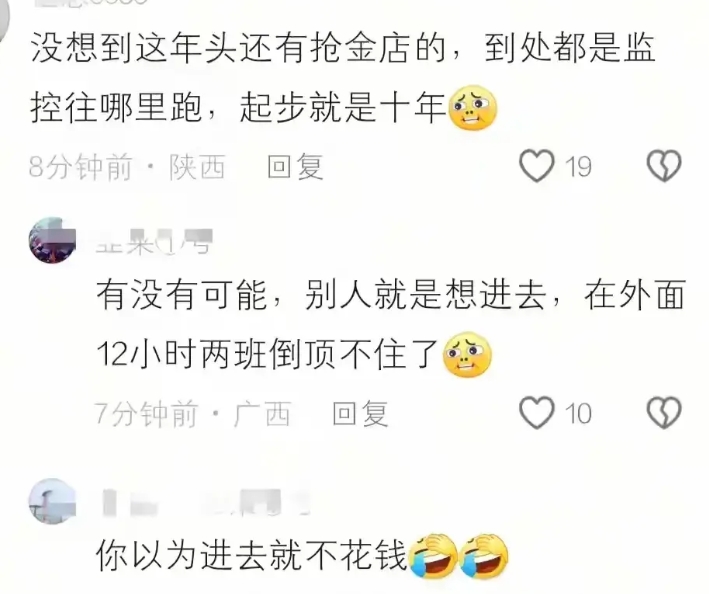Tap the like count 19

pyautogui.click(x=578, y=166)
